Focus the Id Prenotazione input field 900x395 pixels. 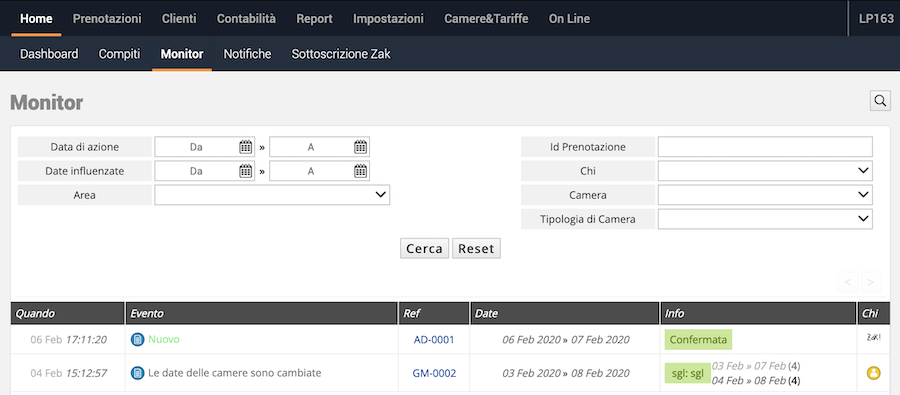(765, 147)
